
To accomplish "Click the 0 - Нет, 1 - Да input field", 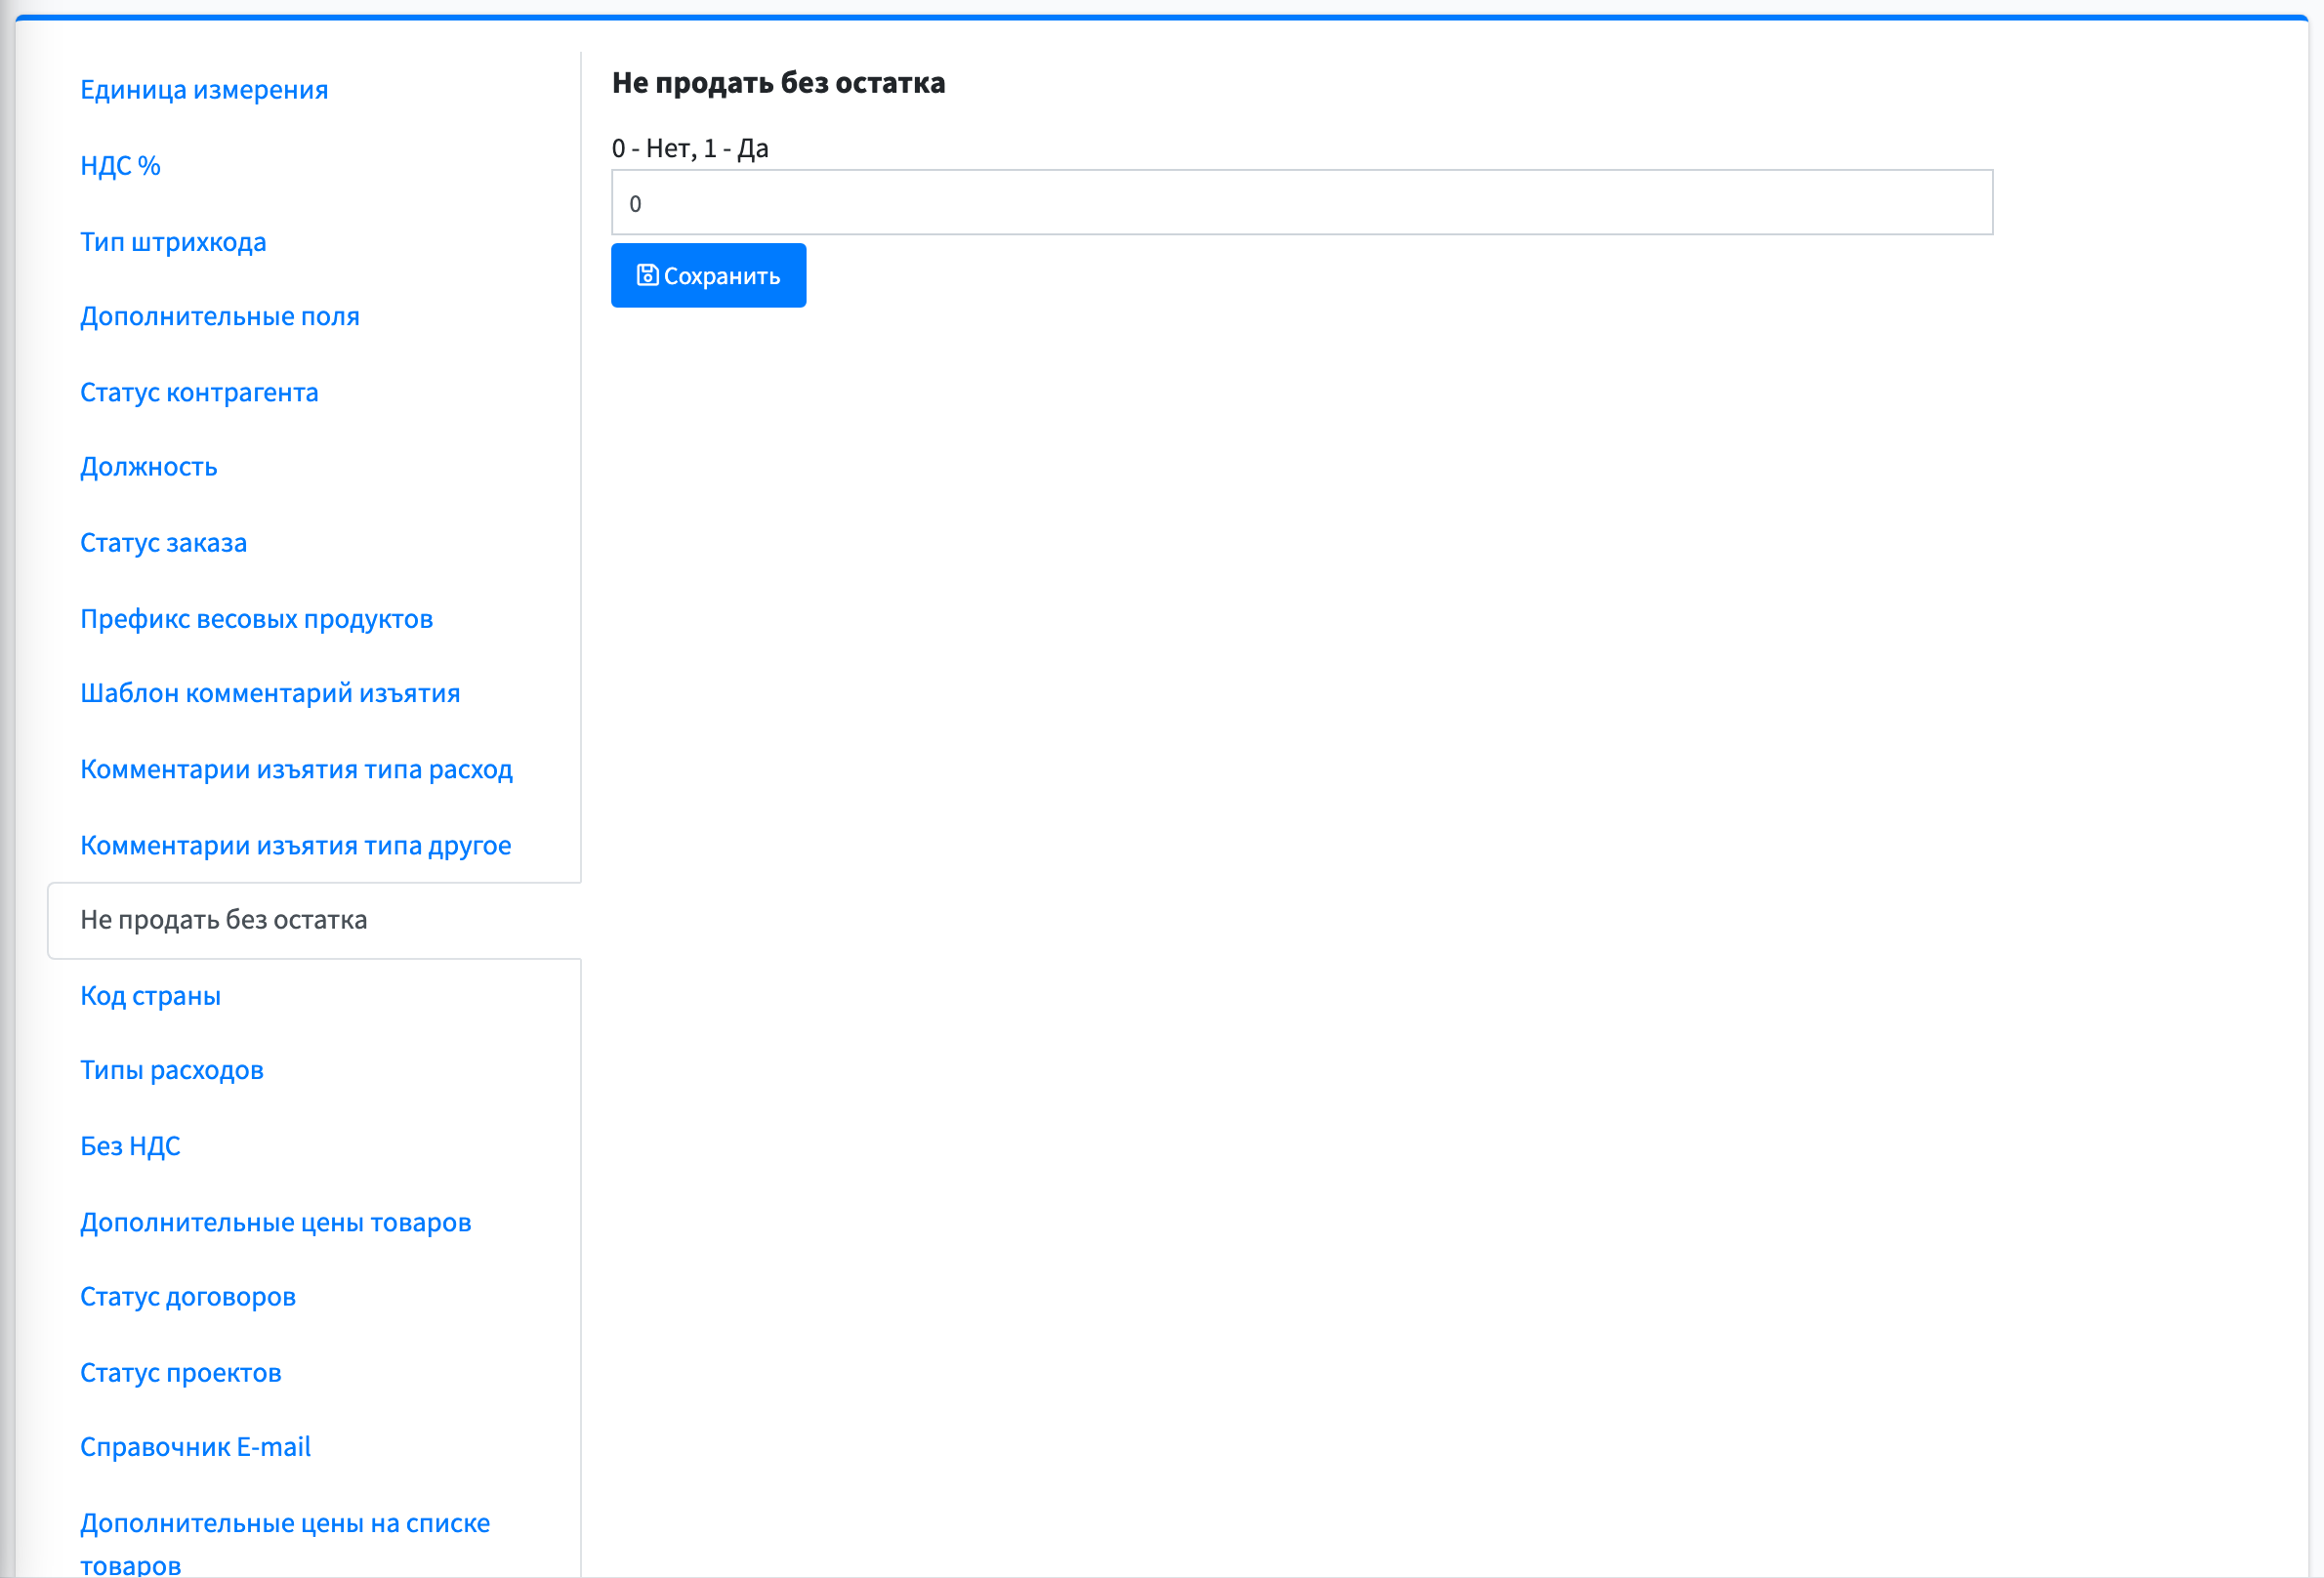I will pos(1301,202).
